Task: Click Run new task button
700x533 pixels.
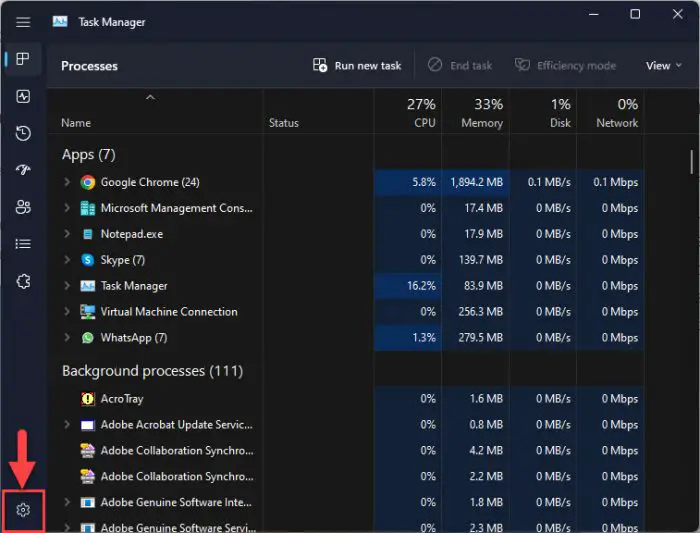Action: tap(357, 66)
